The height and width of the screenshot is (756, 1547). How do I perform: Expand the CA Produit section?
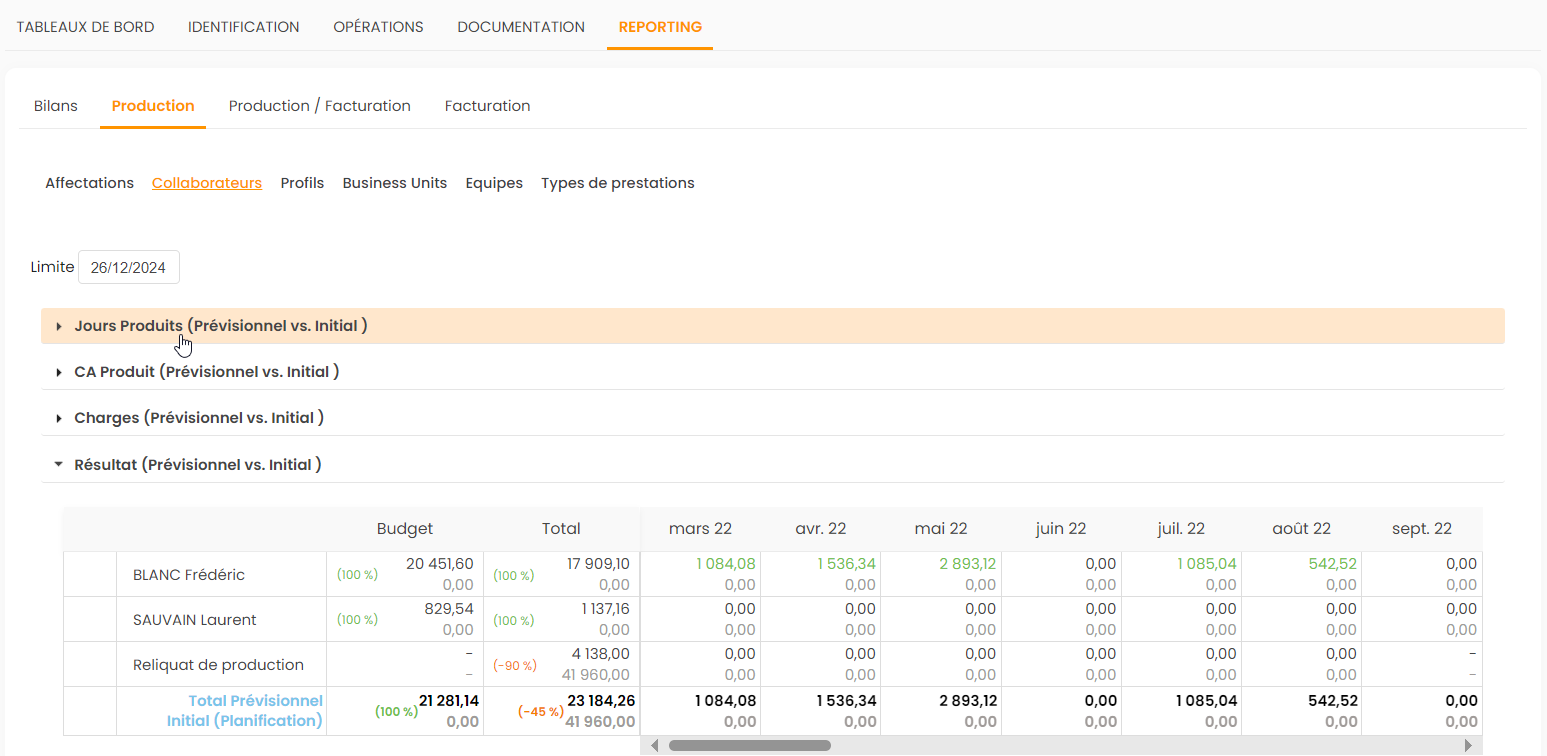click(207, 372)
